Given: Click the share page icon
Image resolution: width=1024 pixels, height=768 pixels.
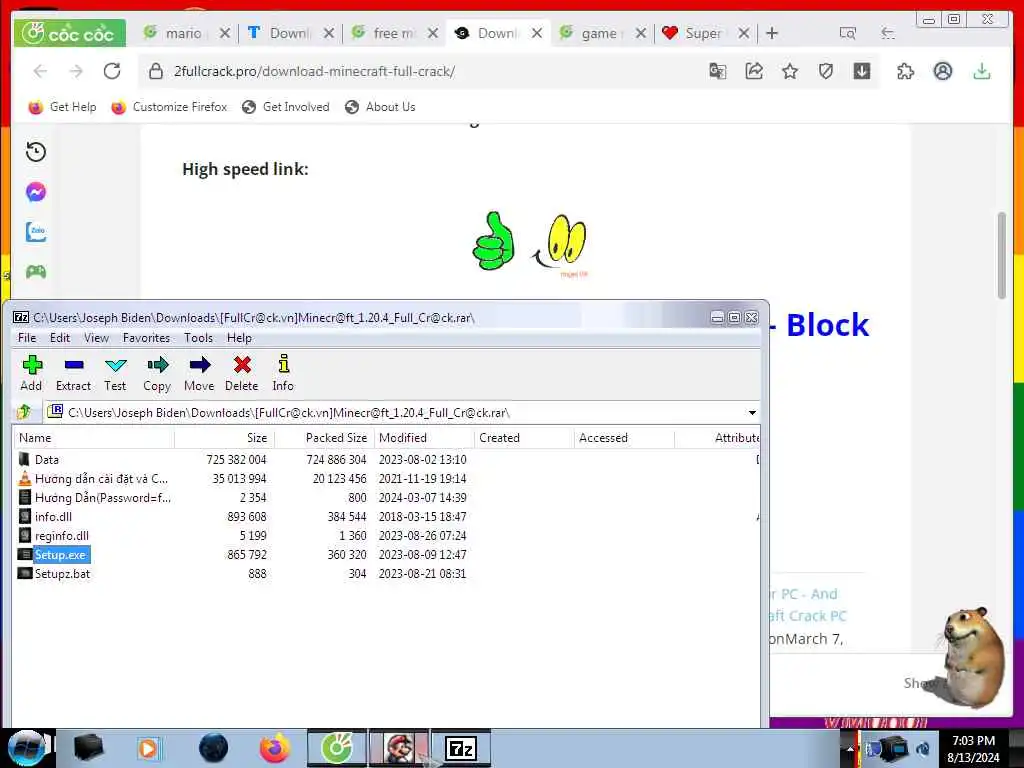Looking at the screenshot, I should (x=754, y=71).
